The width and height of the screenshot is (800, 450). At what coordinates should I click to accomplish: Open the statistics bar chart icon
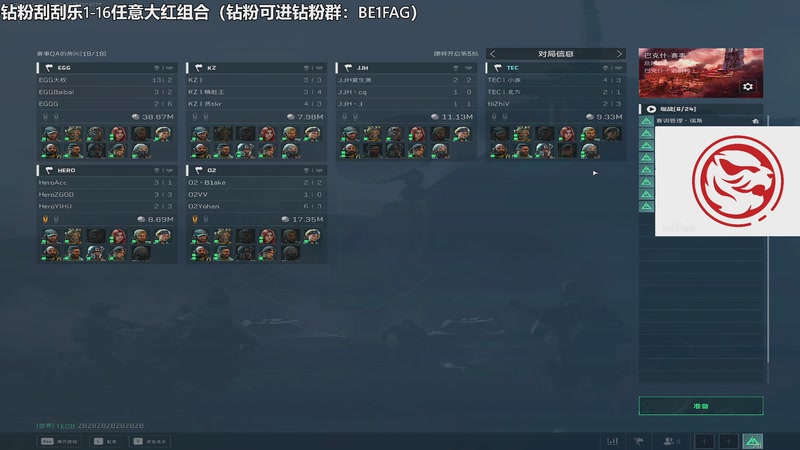pos(613,441)
